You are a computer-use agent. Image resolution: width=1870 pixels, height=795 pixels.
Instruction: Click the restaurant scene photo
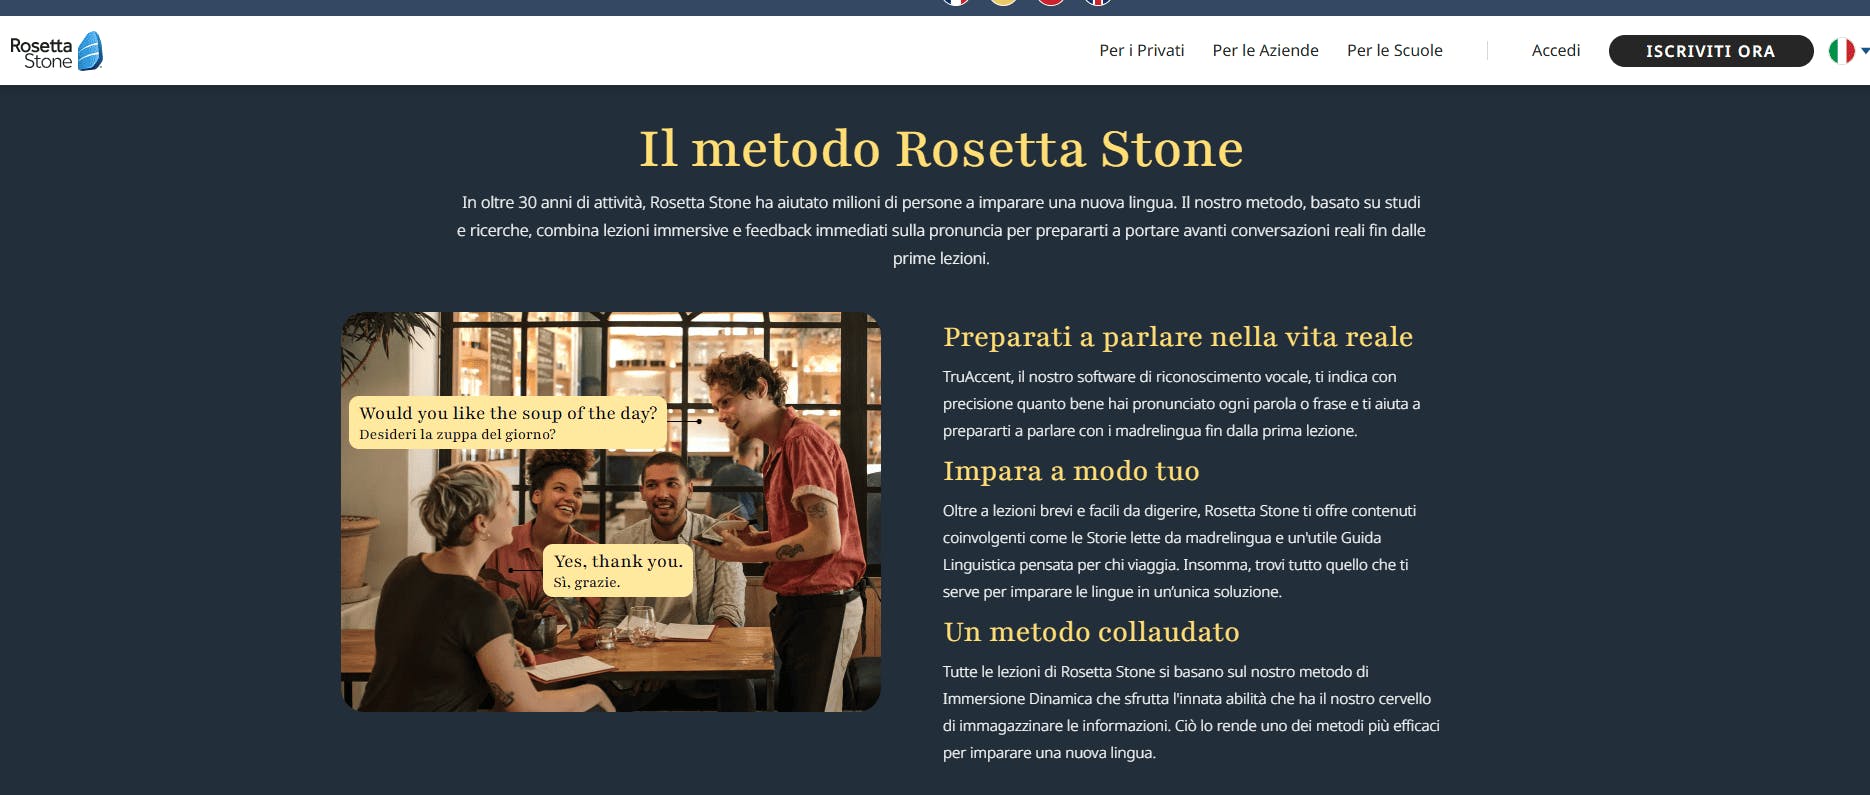click(611, 512)
